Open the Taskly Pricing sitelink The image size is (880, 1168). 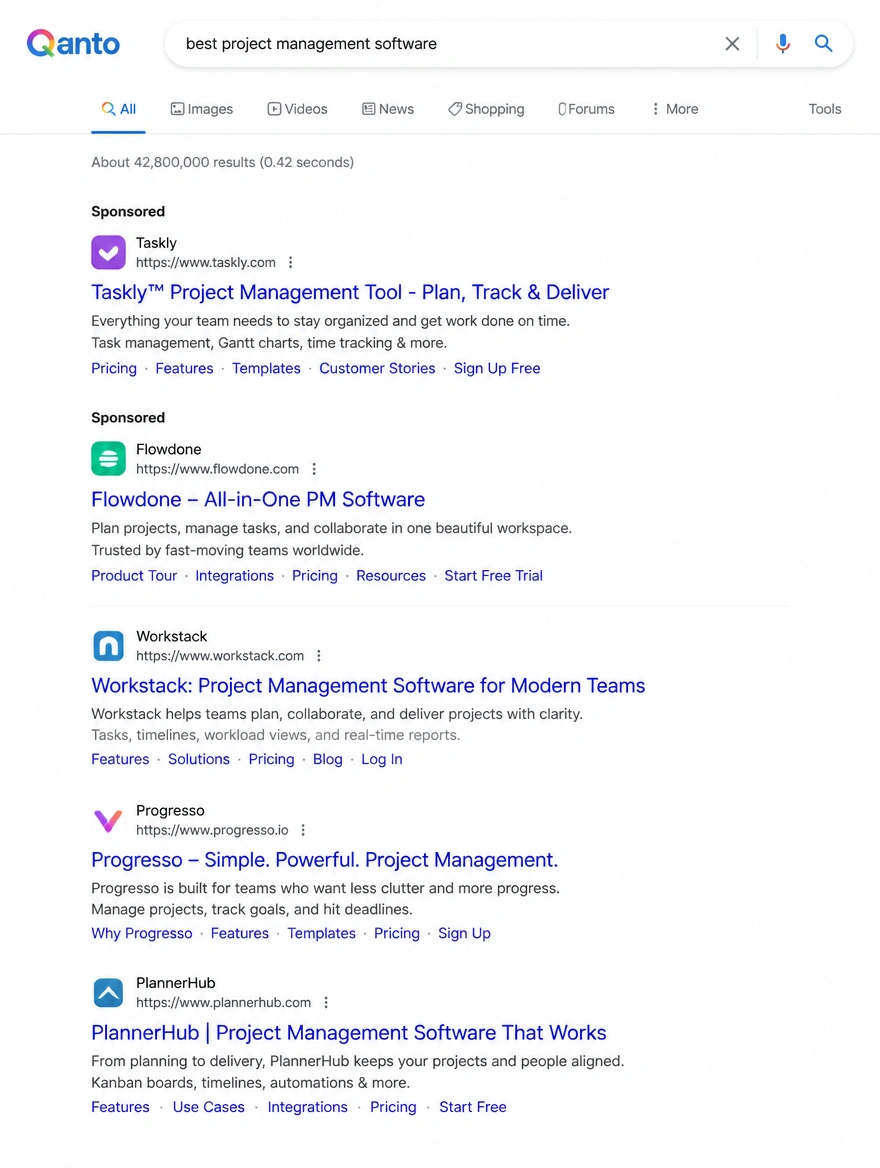click(114, 368)
